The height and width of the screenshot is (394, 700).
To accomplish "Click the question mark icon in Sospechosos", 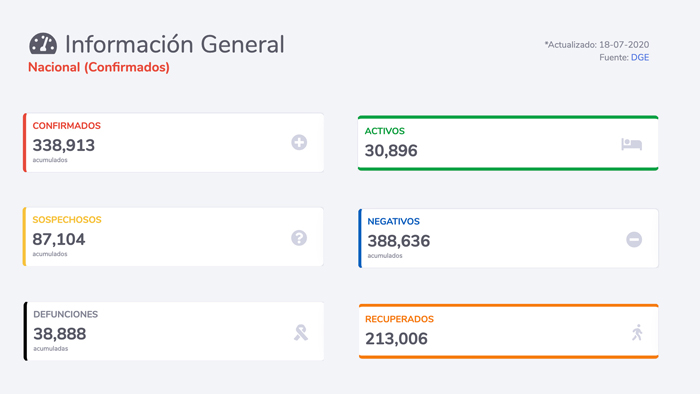I will pos(299,238).
